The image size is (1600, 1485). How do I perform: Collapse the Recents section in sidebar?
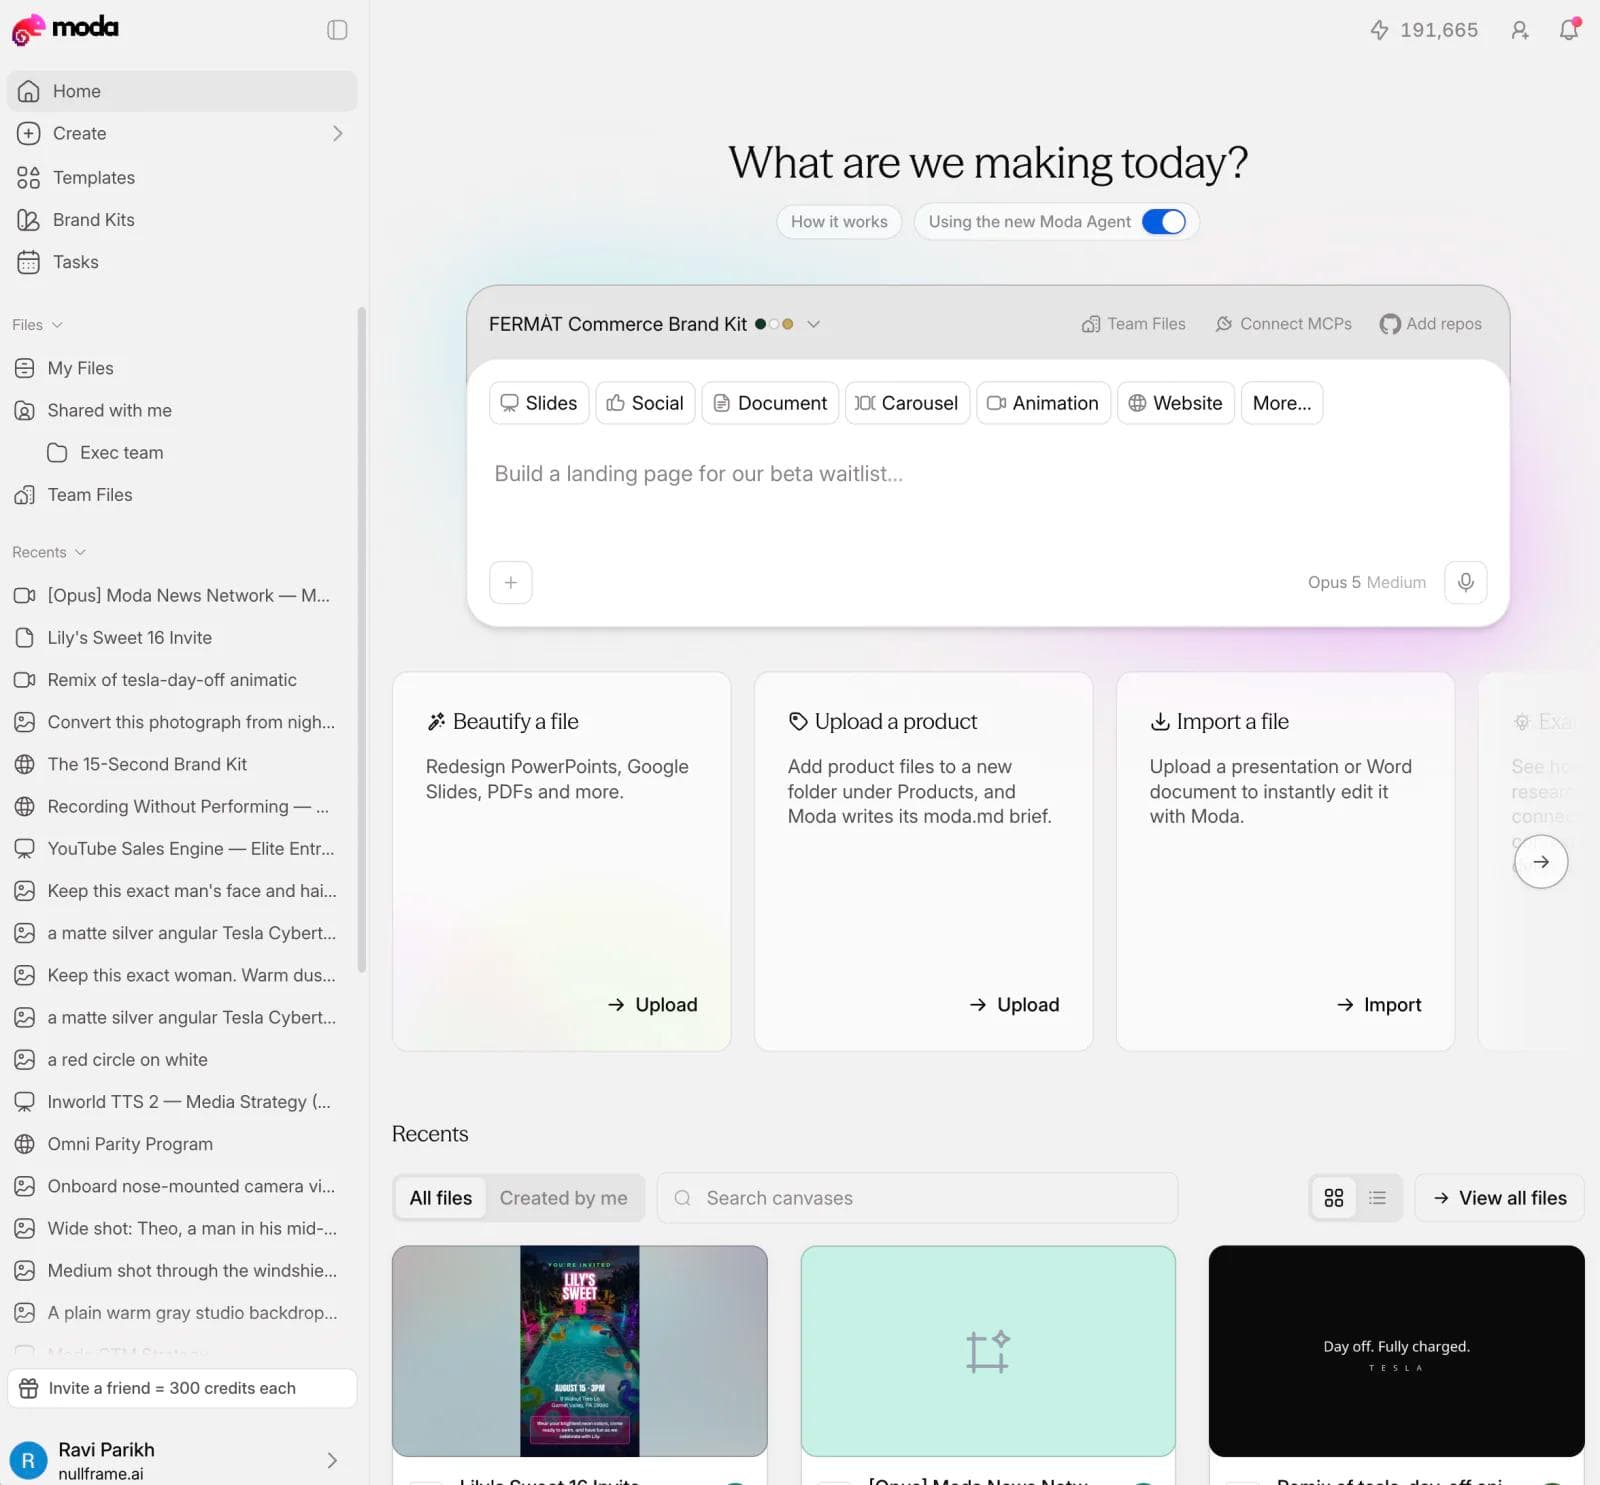point(49,552)
